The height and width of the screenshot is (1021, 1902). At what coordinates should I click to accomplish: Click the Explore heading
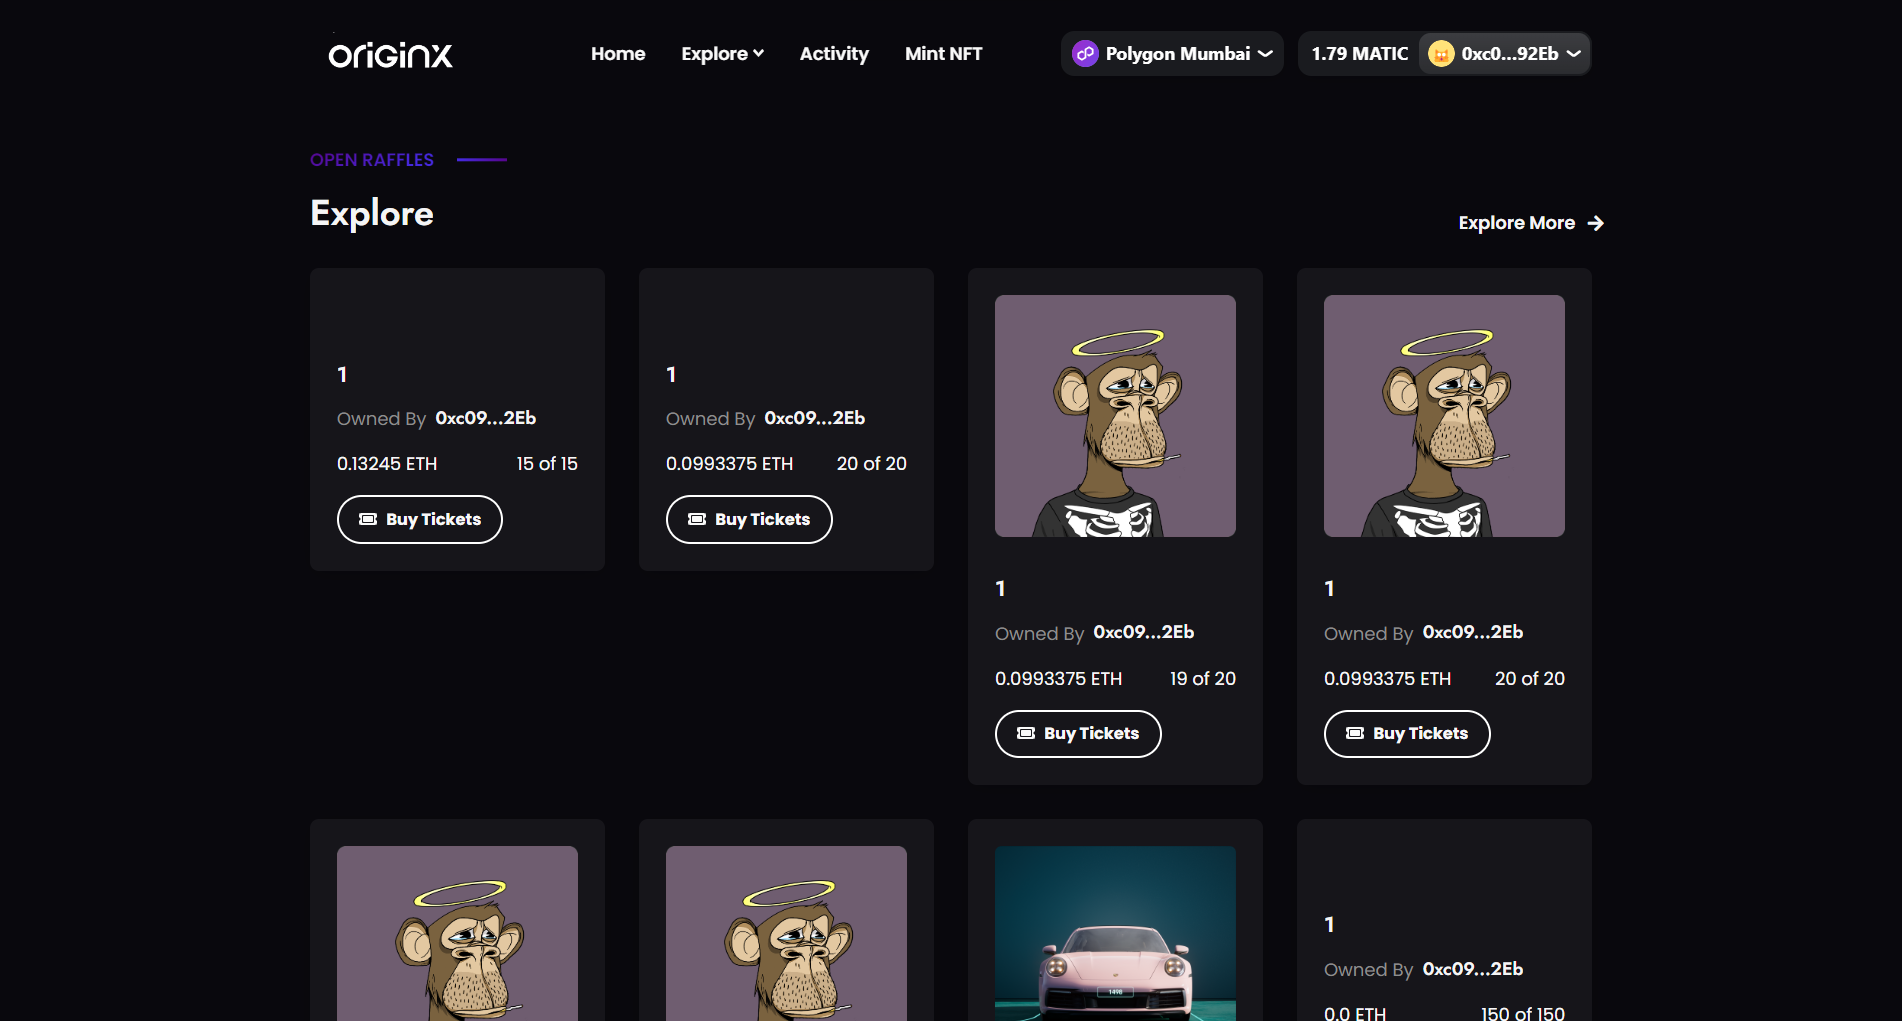click(x=372, y=213)
